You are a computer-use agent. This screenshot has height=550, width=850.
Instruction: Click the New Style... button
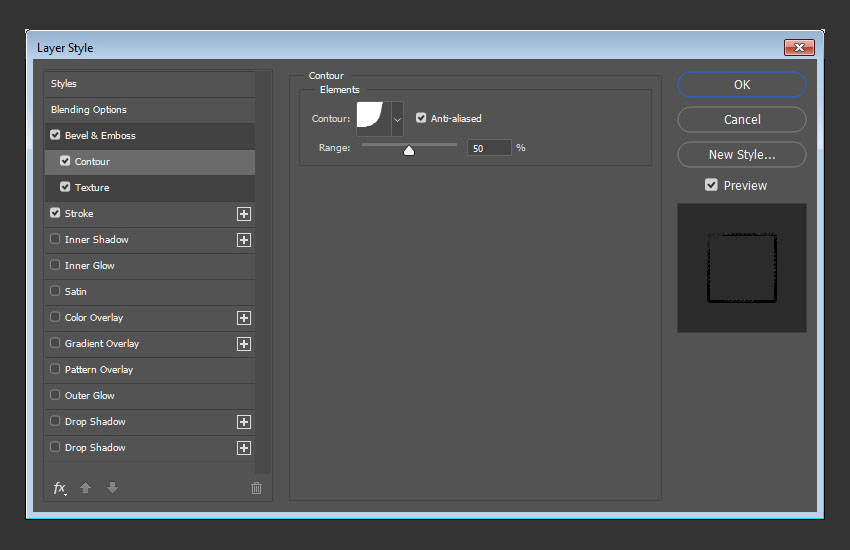pos(742,155)
